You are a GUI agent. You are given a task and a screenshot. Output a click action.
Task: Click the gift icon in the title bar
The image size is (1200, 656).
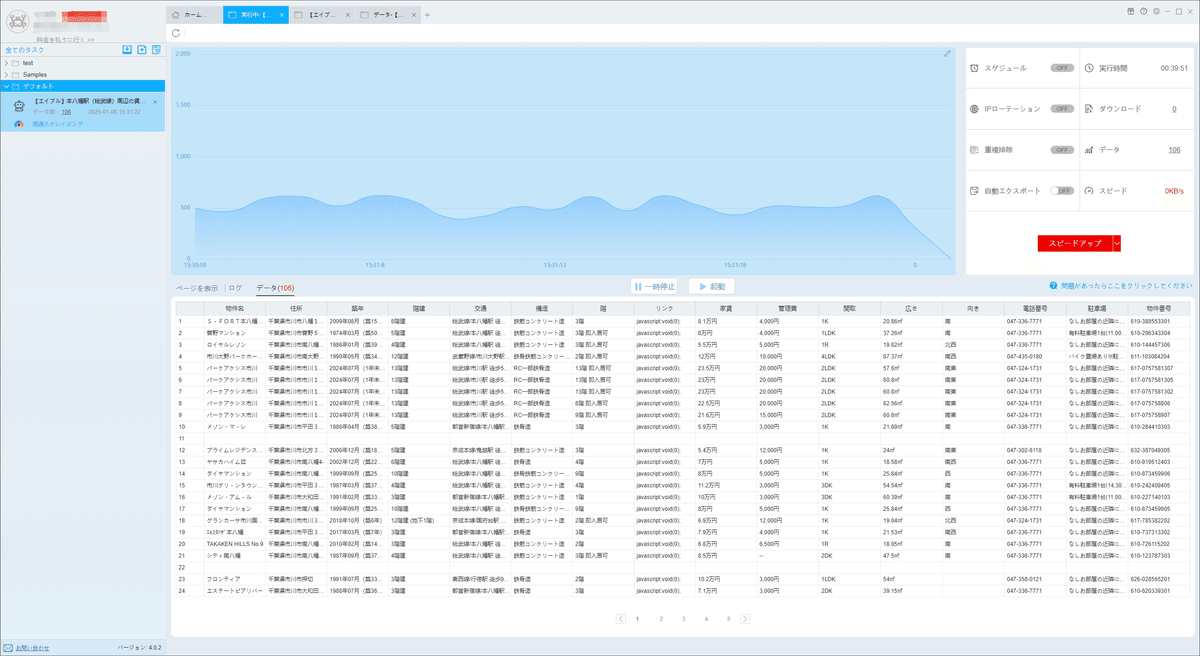click(x=1131, y=11)
